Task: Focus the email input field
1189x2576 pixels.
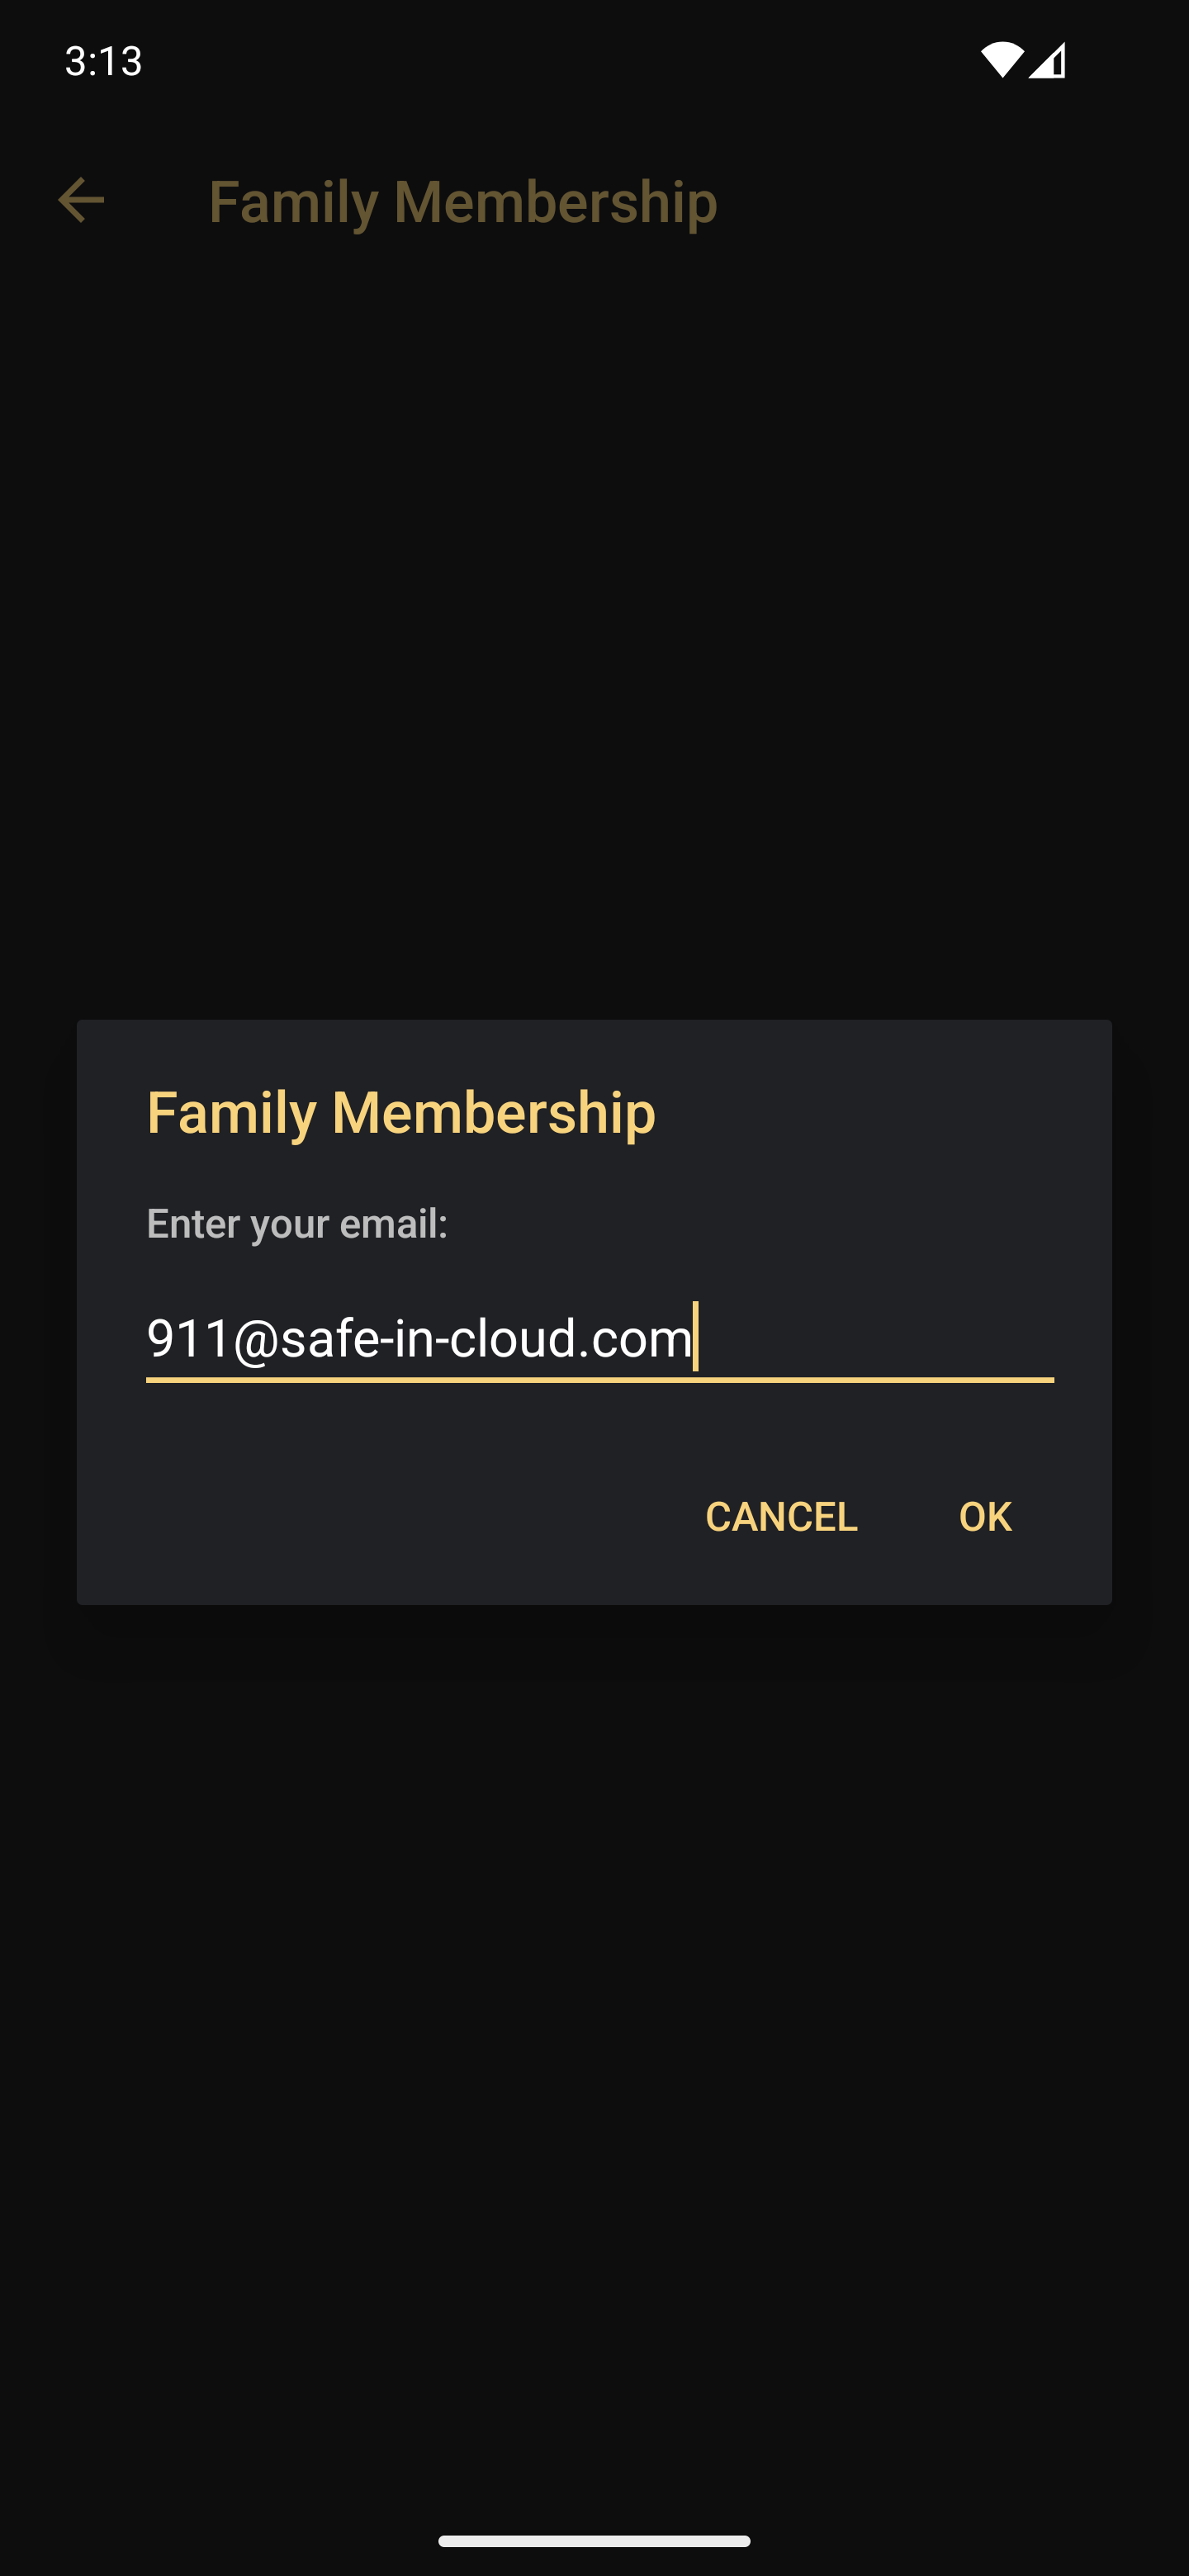Action: coord(600,1338)
